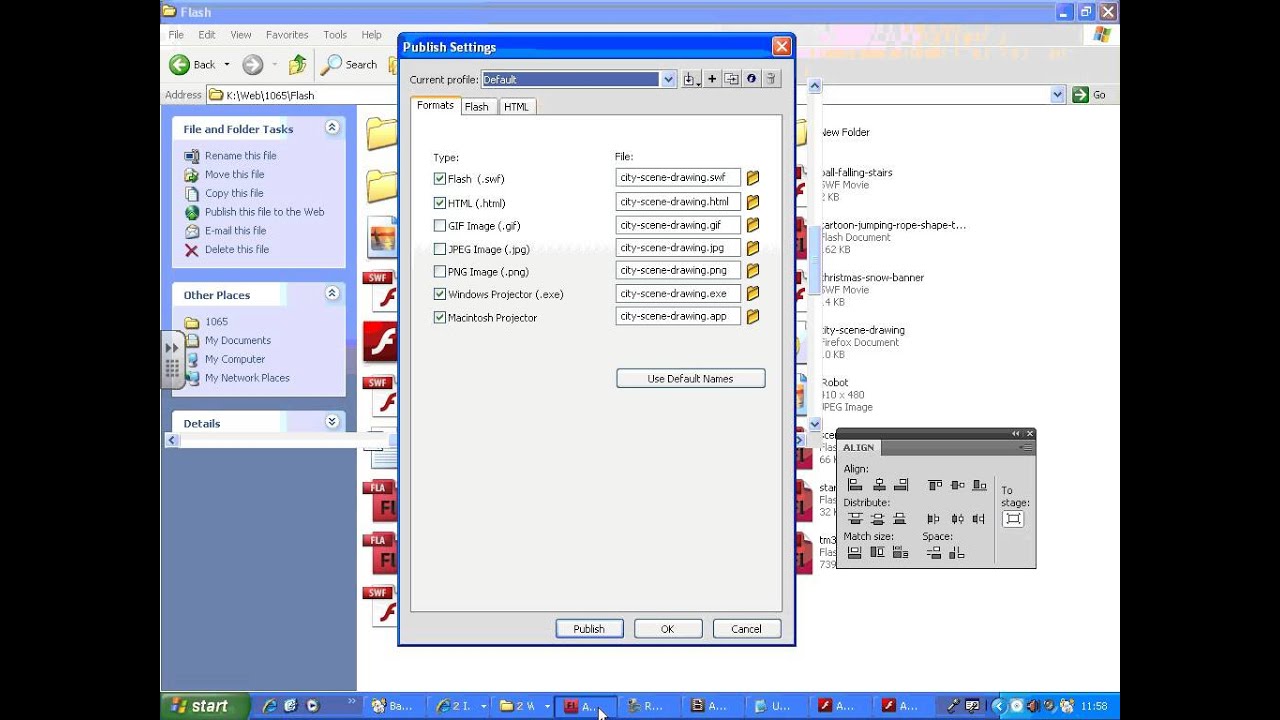Click Space evenly vertically icon
The height and width of the screenshot is (720, 1280).
pos(933,552)
